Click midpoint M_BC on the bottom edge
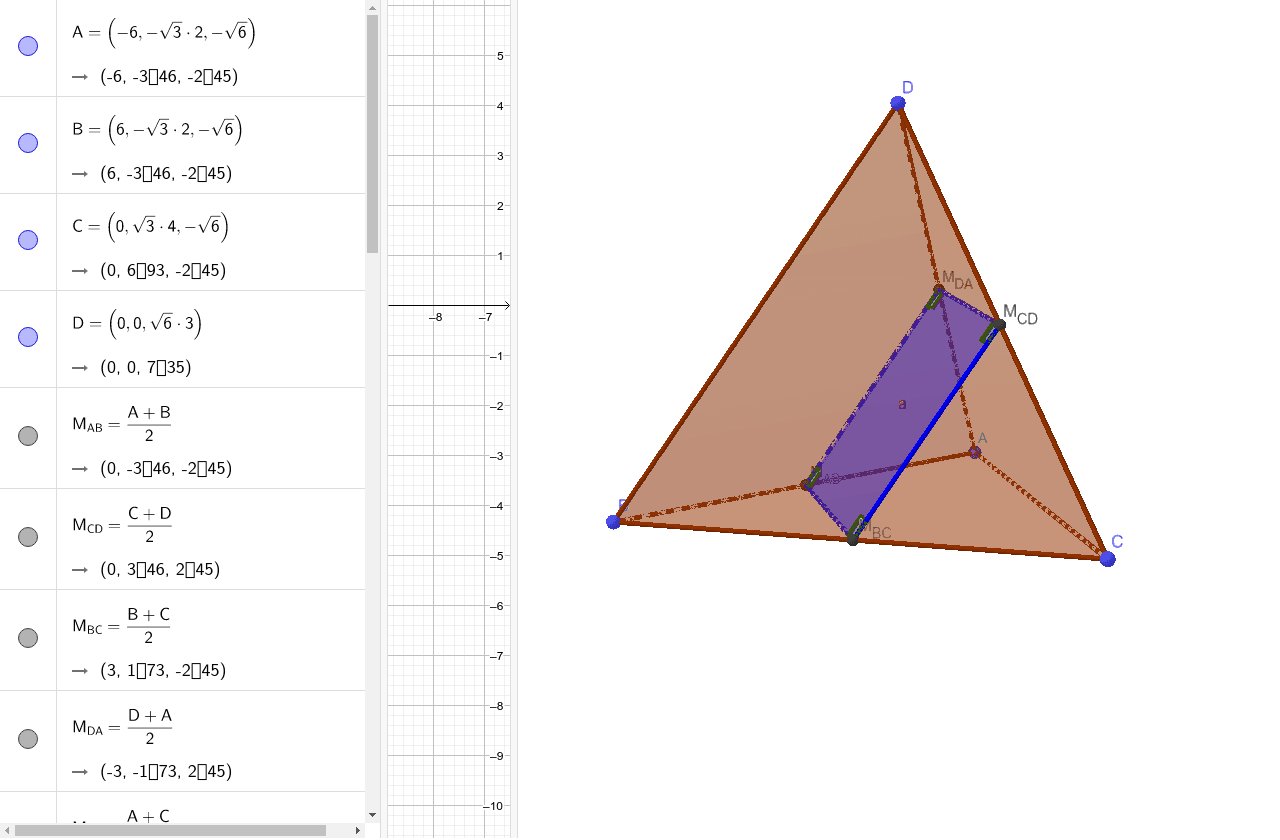 [852, 540]
